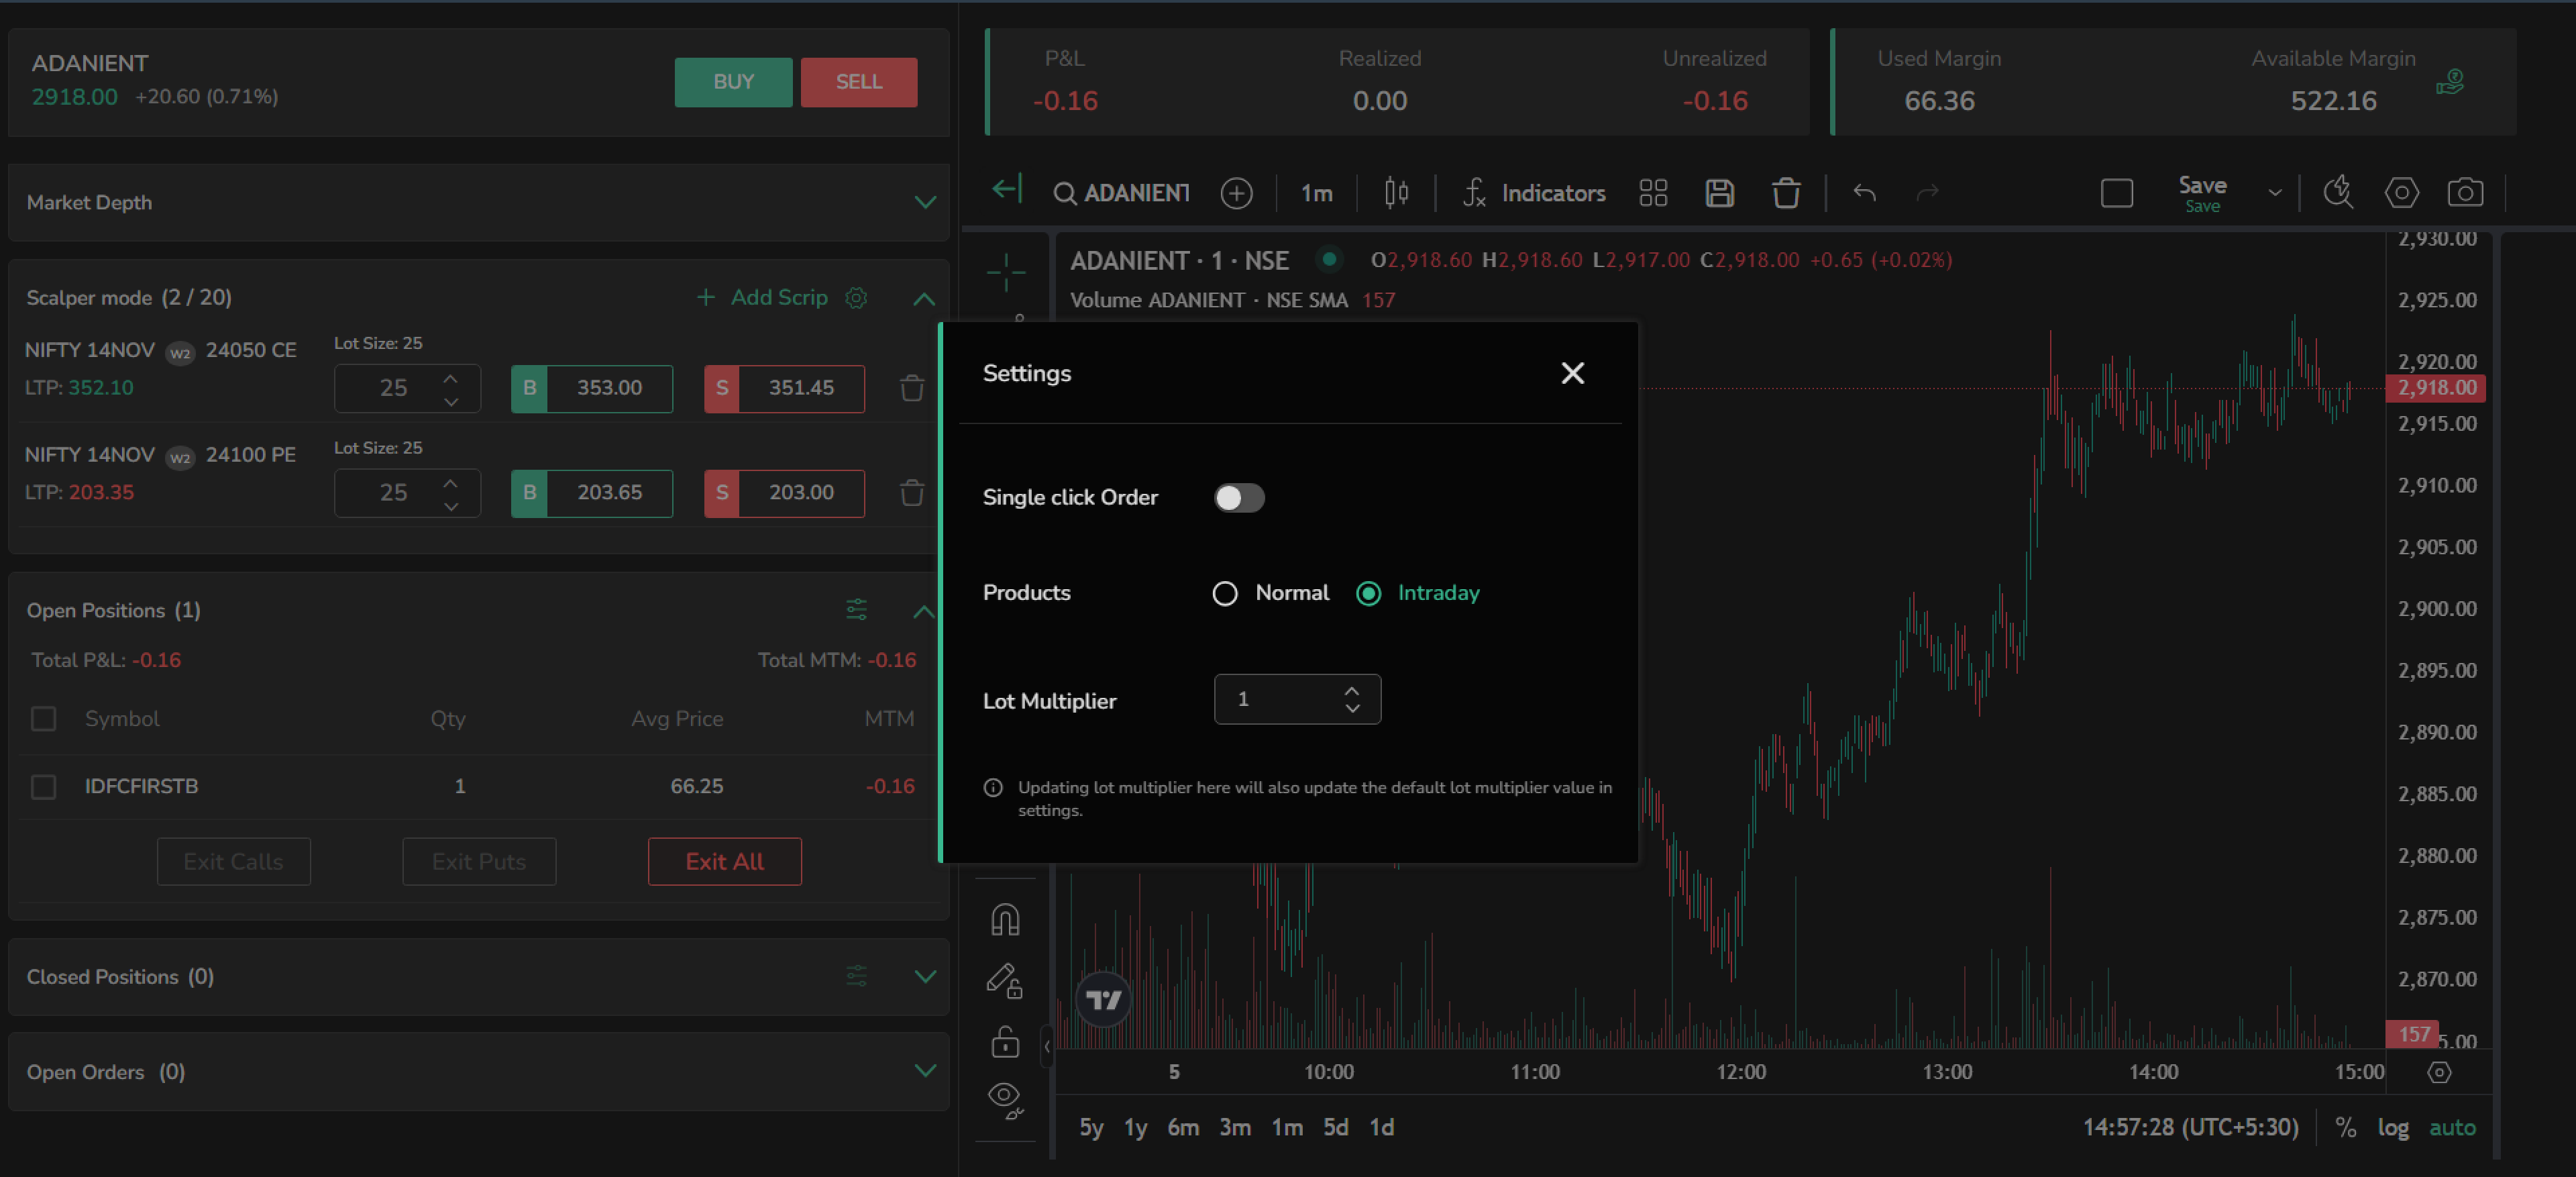Buy NIFTY 24050 CE at 353.00
This screenshot has width=2576, height=1177.
coord(592,388)
